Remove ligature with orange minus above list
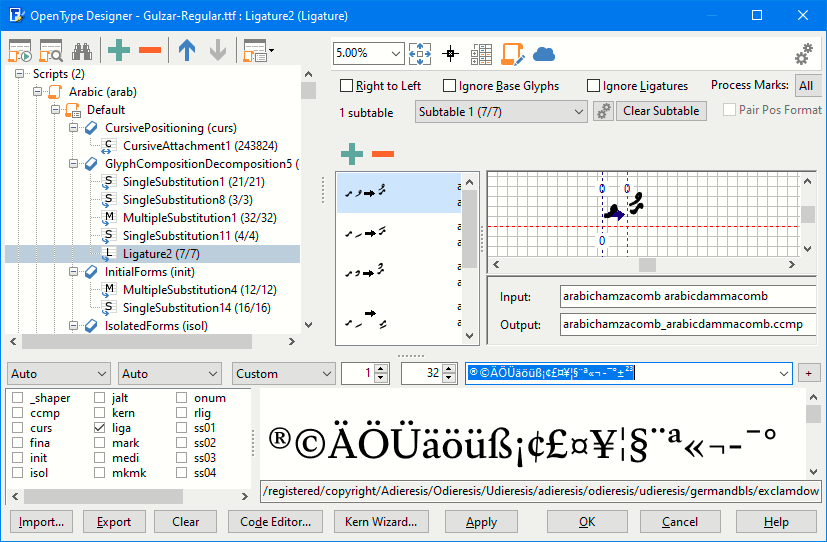827x542 pixels. point(383,154)
